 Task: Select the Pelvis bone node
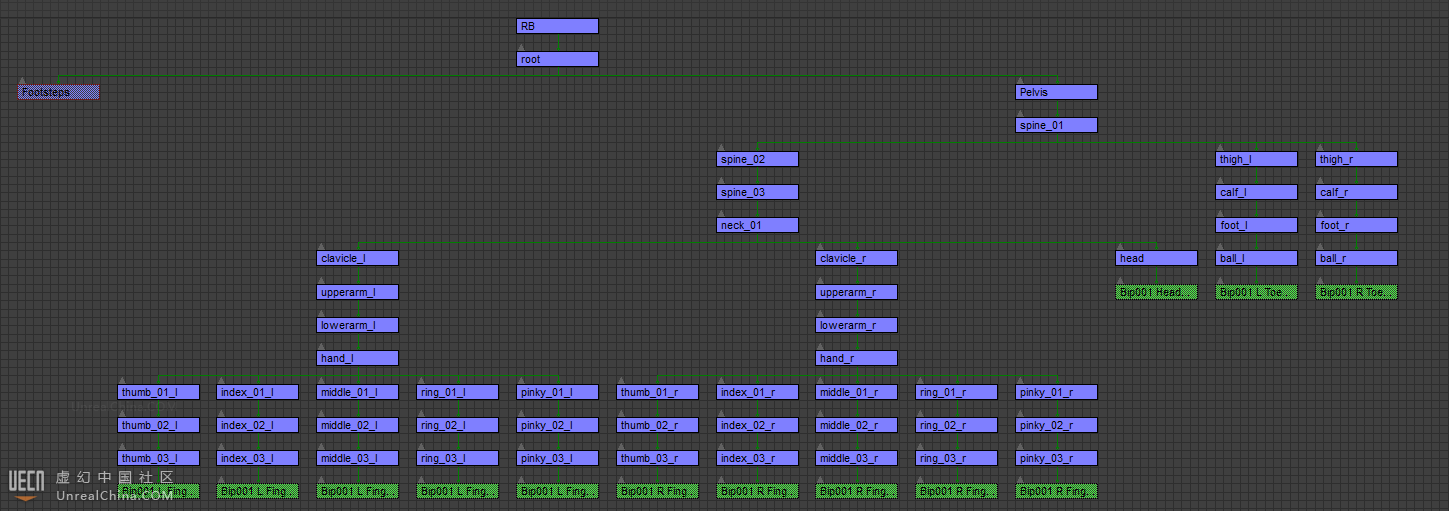(1056, 92)
